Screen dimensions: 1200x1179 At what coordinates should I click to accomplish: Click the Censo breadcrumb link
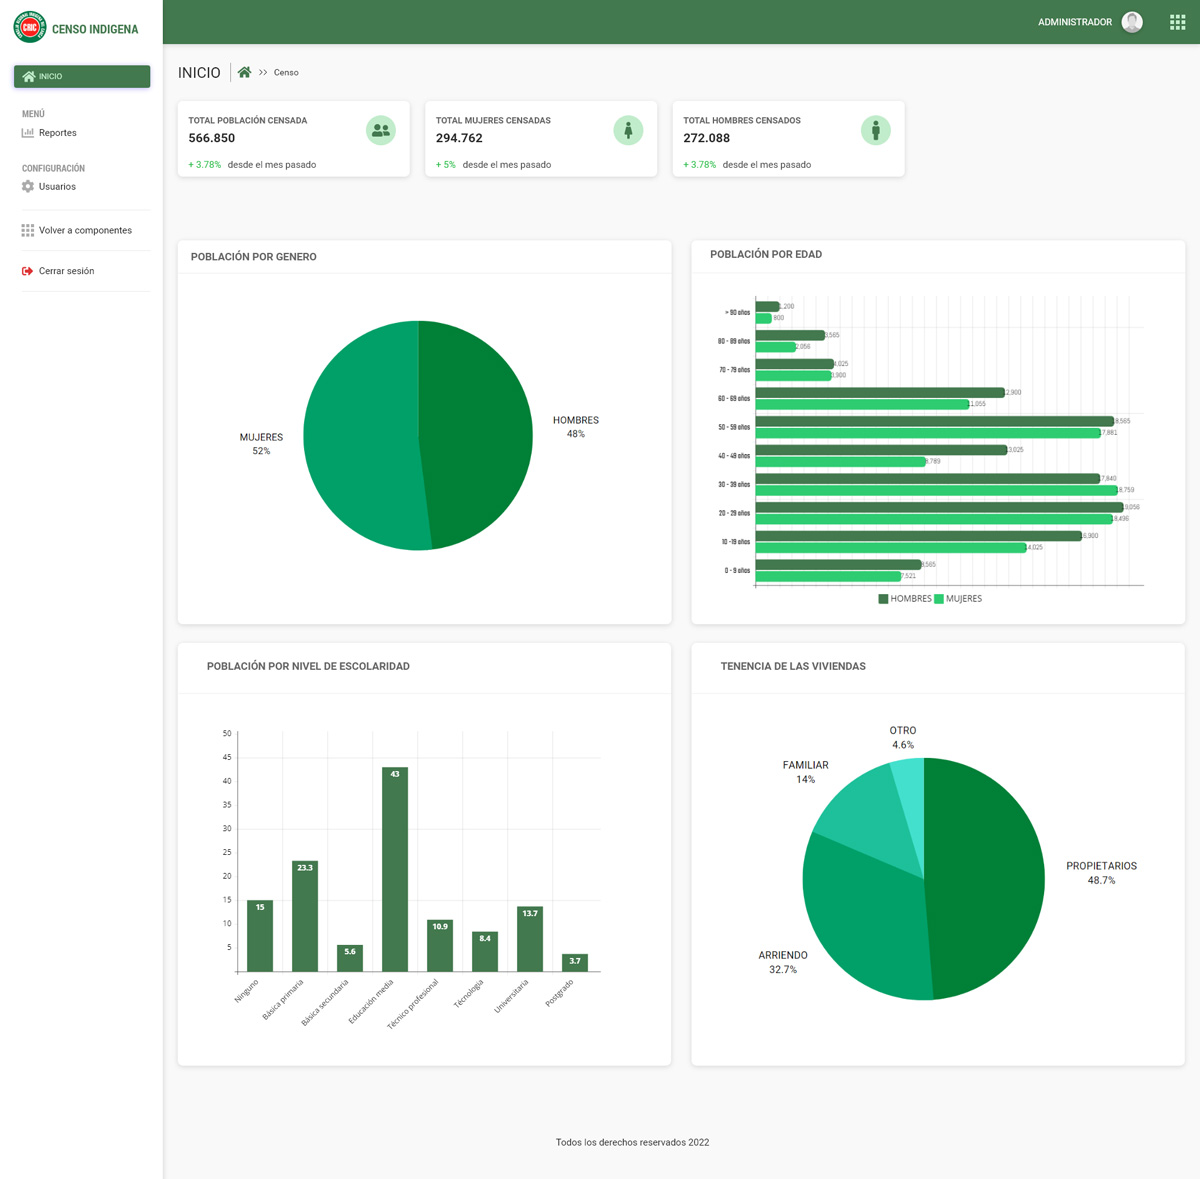286,73
